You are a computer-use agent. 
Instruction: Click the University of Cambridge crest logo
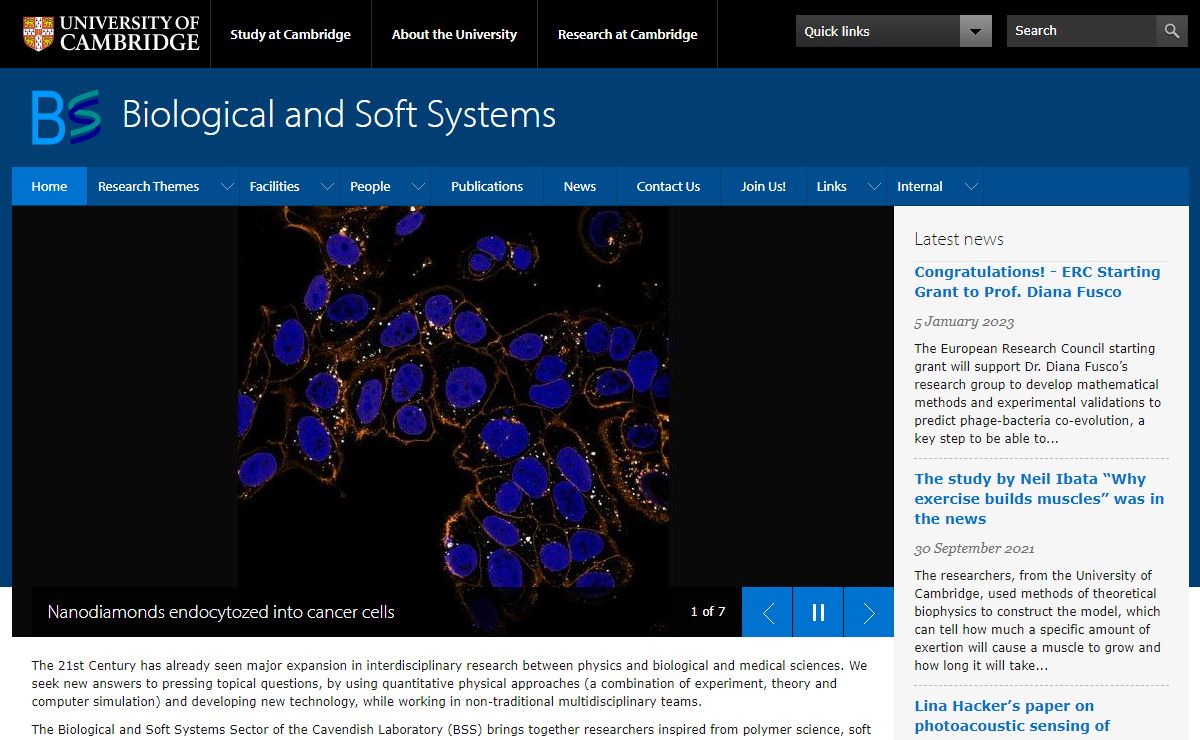(x=39, y=33)
